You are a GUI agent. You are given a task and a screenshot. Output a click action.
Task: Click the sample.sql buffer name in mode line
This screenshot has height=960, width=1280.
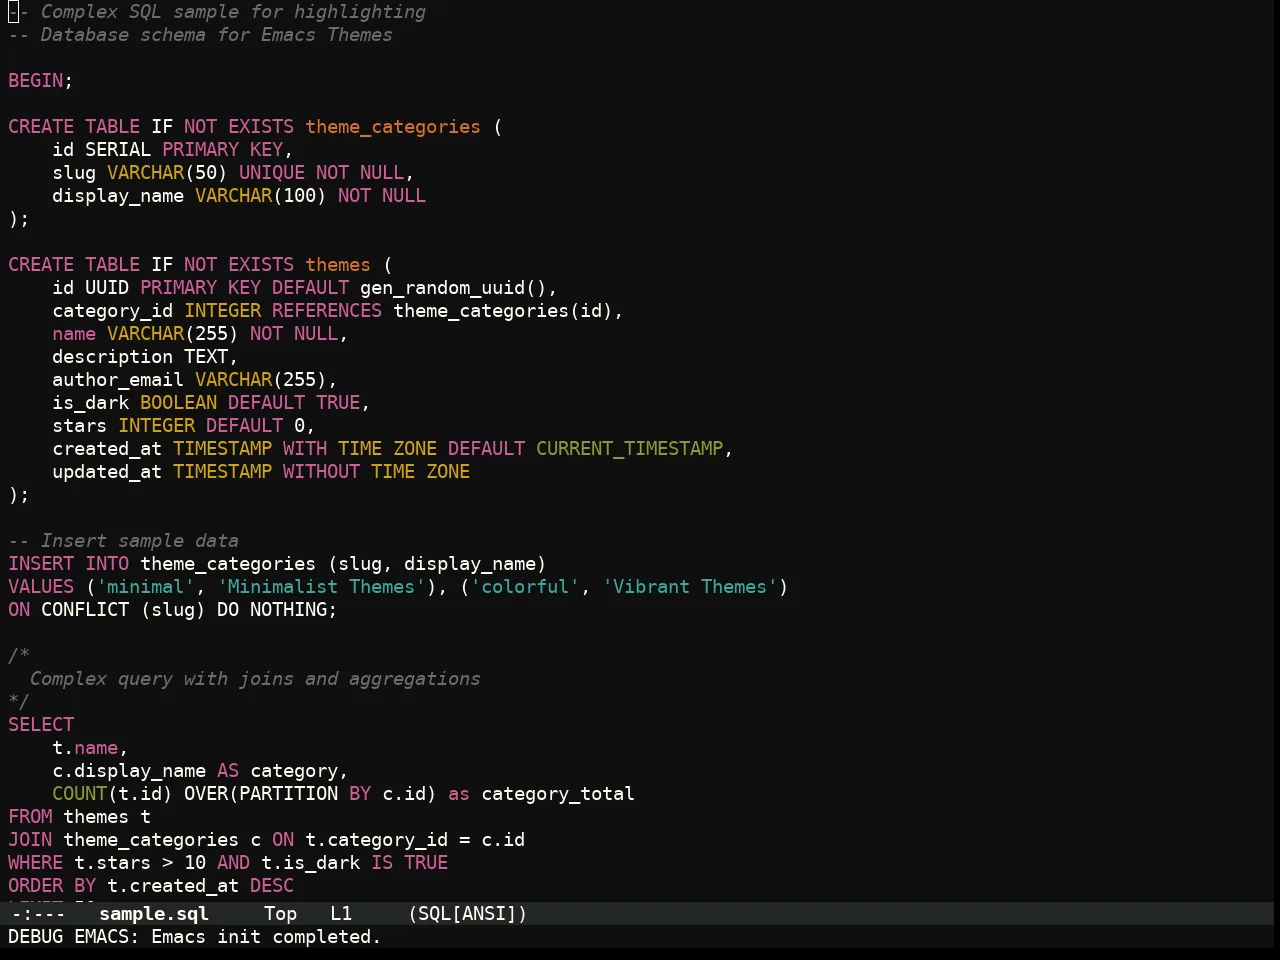[x=154, y=913]
